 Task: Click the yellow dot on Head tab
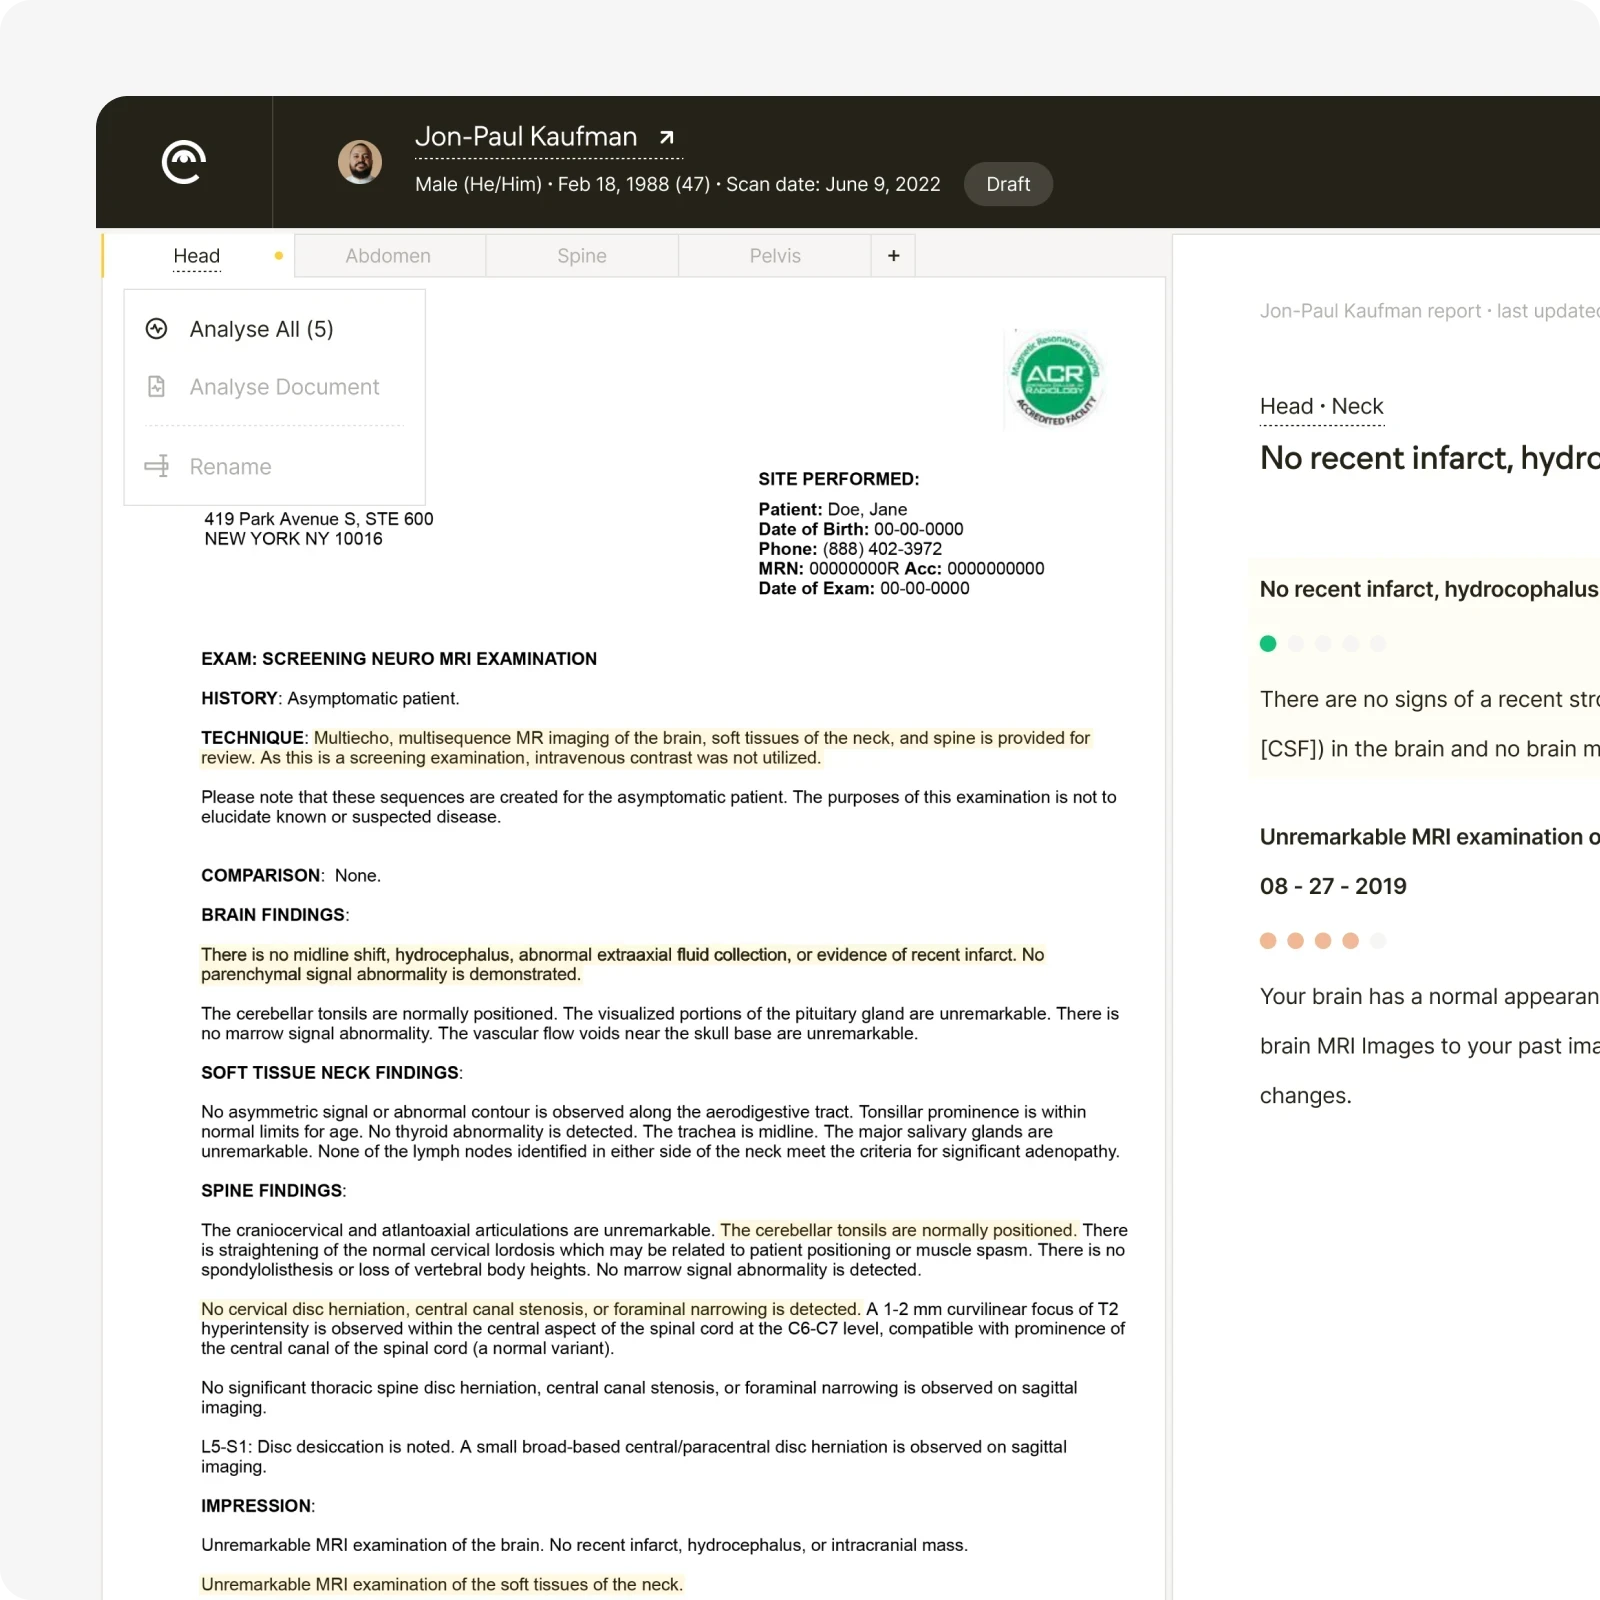coord(279,256)
